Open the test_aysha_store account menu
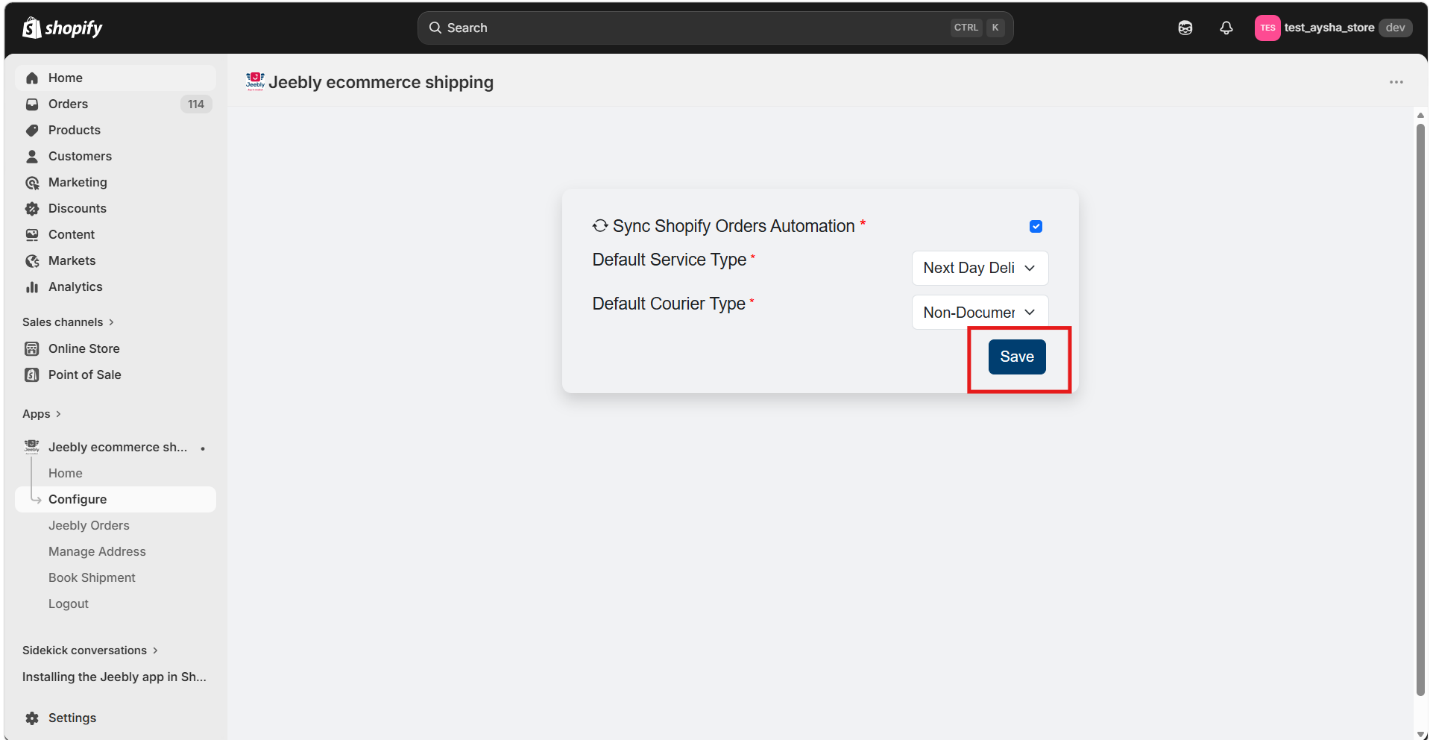 [1334, 28]
